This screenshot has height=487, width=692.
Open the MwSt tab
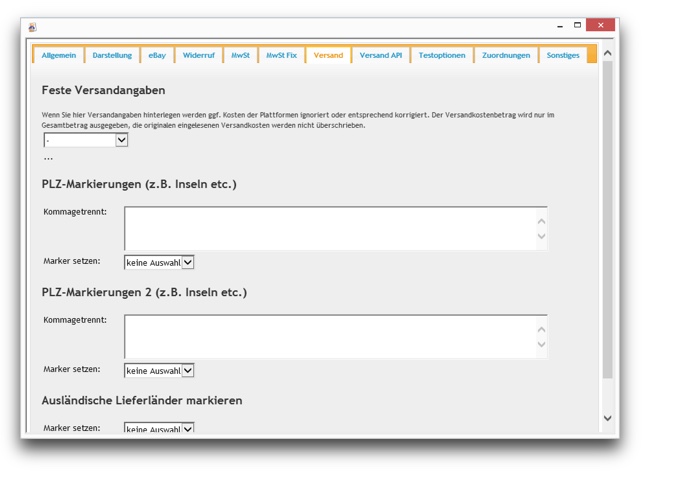coord(240,56)
